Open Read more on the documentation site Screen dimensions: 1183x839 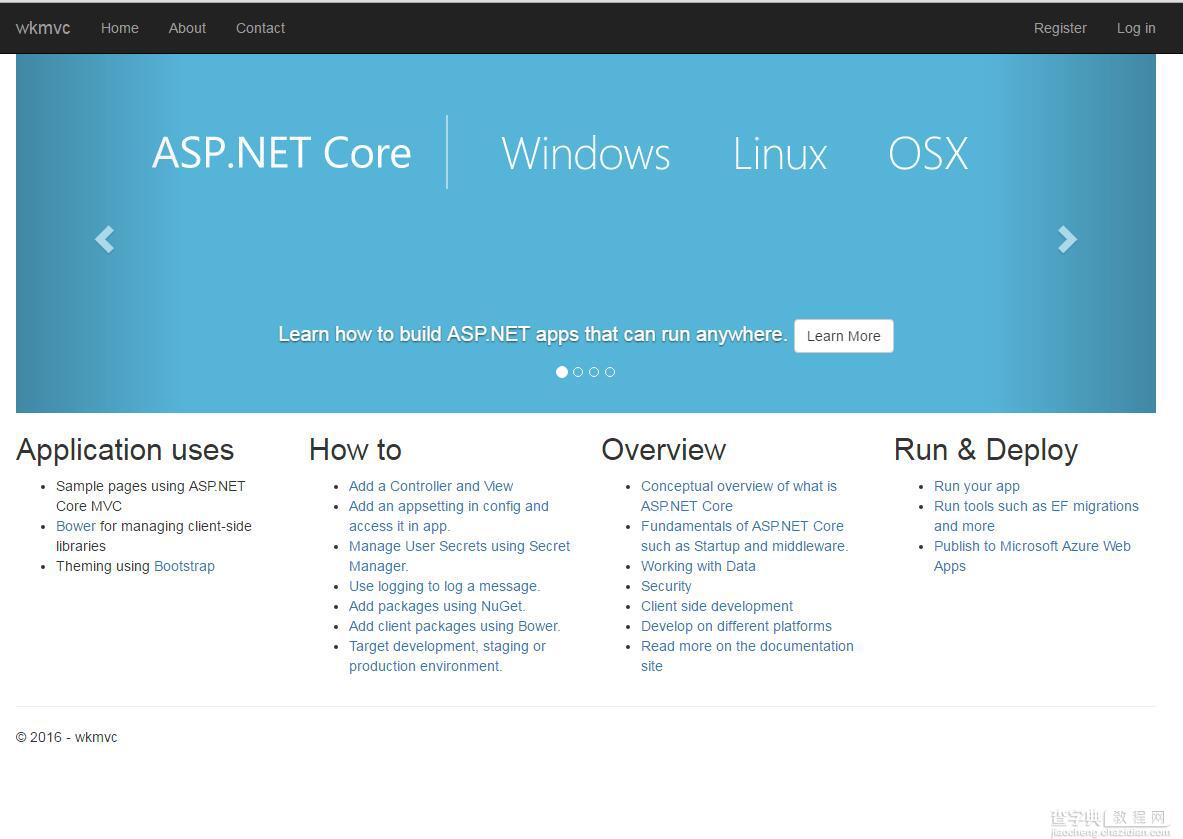(x=747, y=656)
